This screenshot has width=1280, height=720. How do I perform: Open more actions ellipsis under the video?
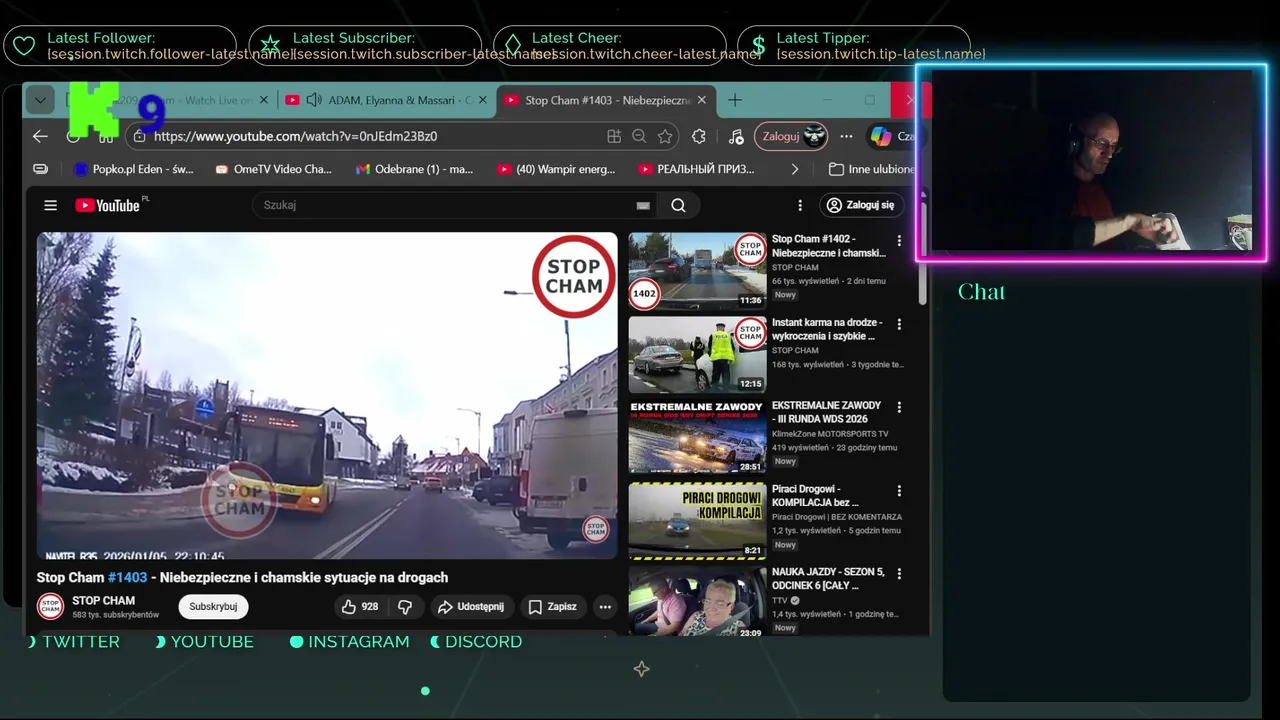click(605, 606)
